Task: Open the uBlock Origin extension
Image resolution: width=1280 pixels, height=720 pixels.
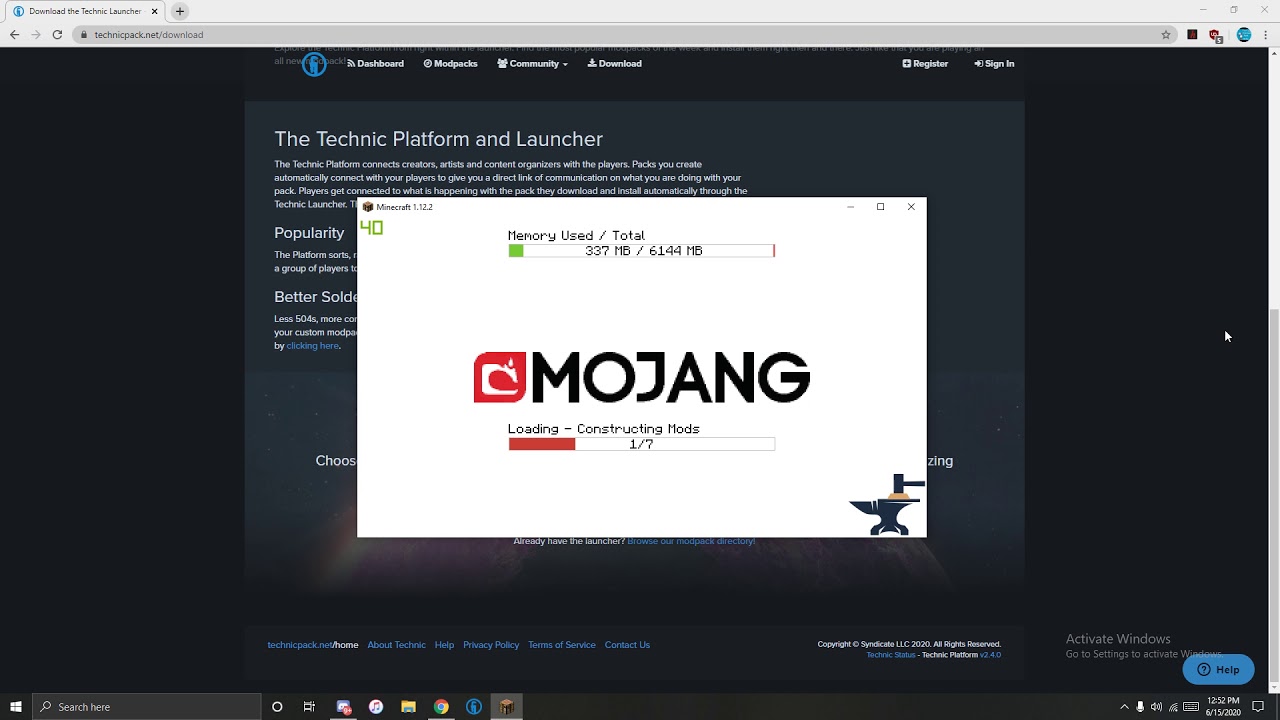Action: click(x=1215, y=35)
